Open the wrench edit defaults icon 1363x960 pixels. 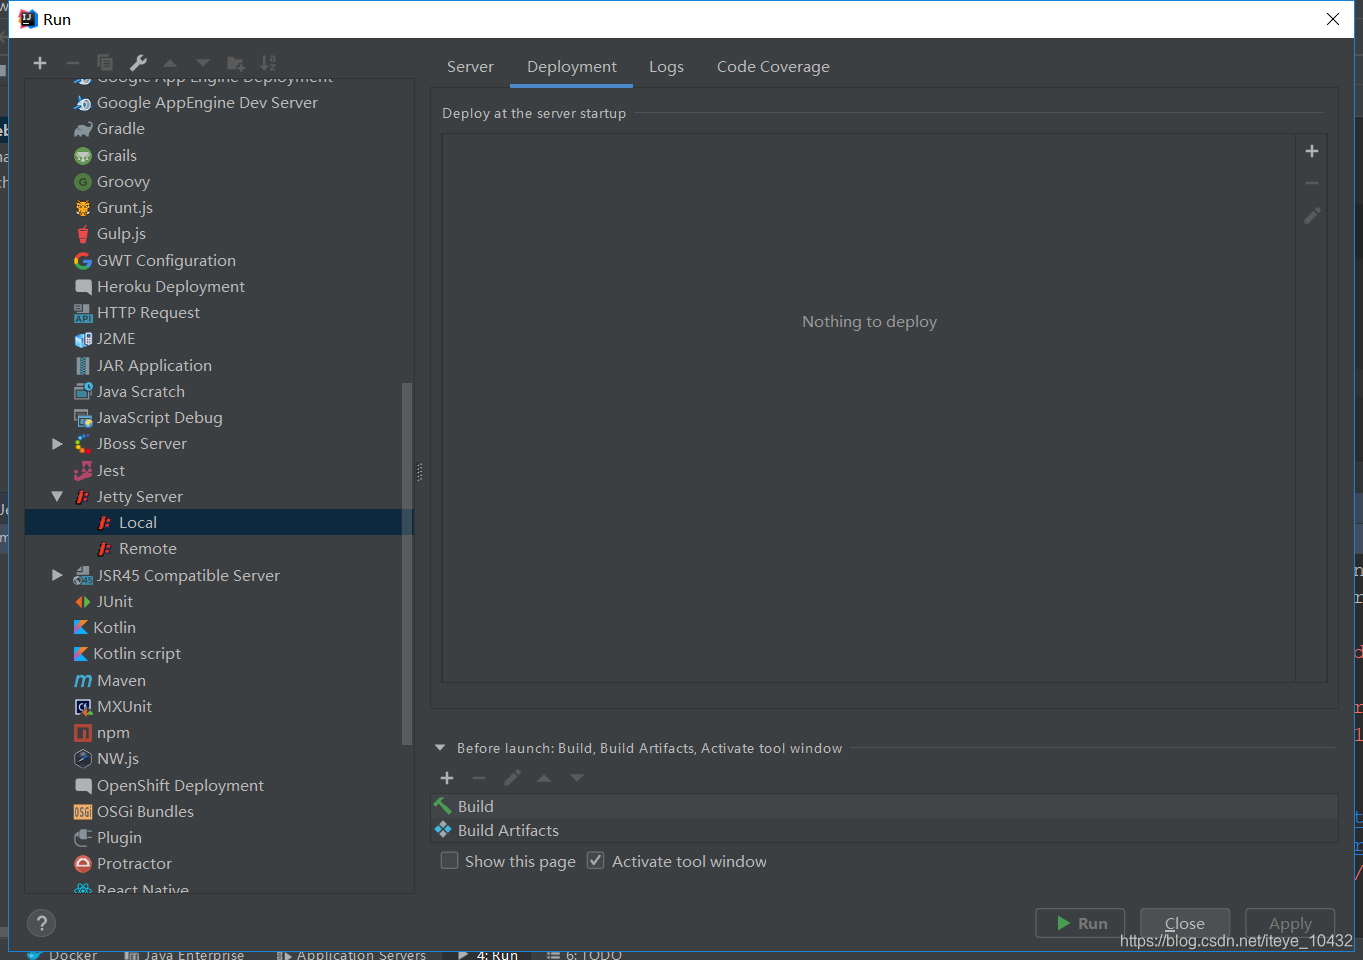(x=138, y=63)
